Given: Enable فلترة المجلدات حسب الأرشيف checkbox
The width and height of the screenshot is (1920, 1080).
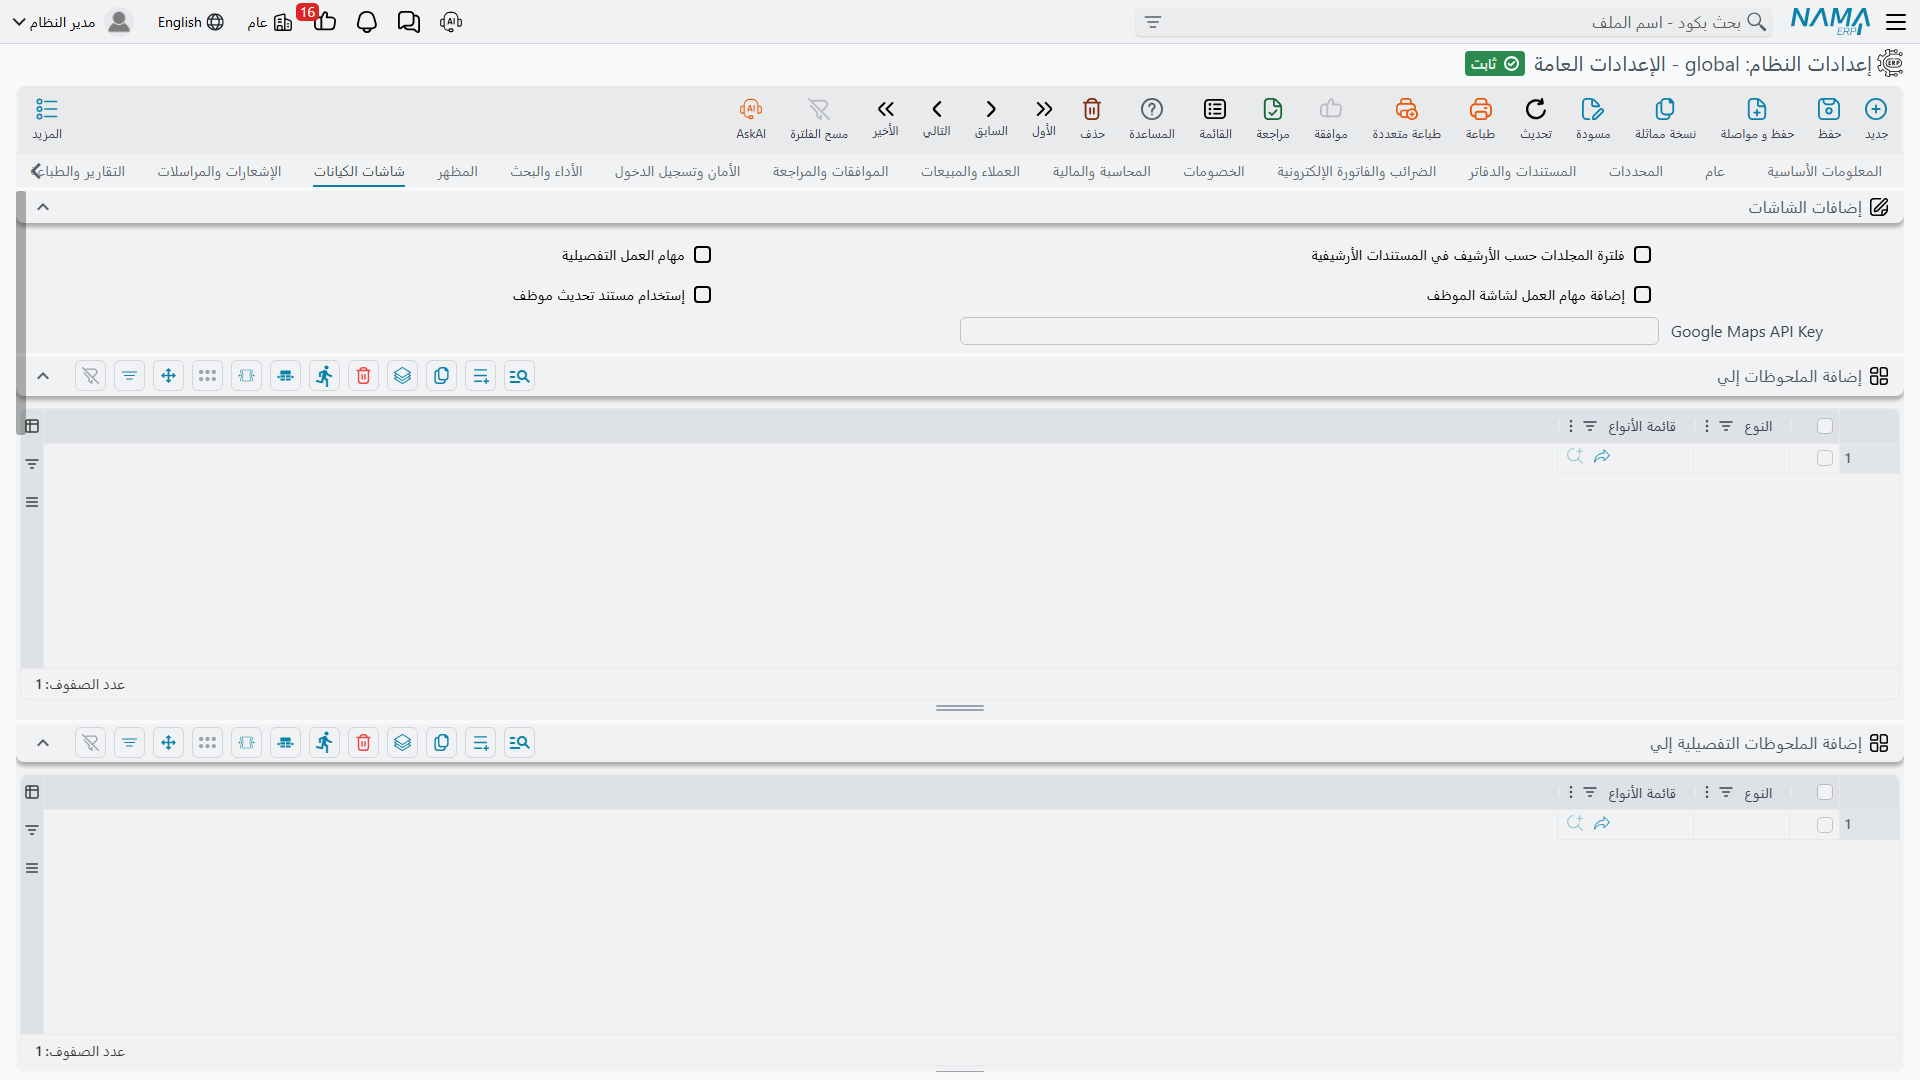Looking at the screenshot, I should 1642,255.
